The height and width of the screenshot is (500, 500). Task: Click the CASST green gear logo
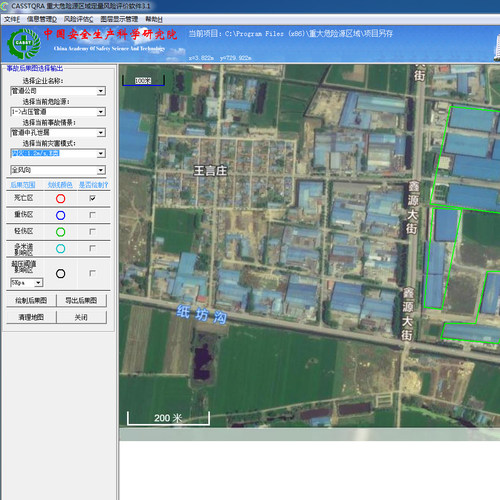[x=24, y=43]
